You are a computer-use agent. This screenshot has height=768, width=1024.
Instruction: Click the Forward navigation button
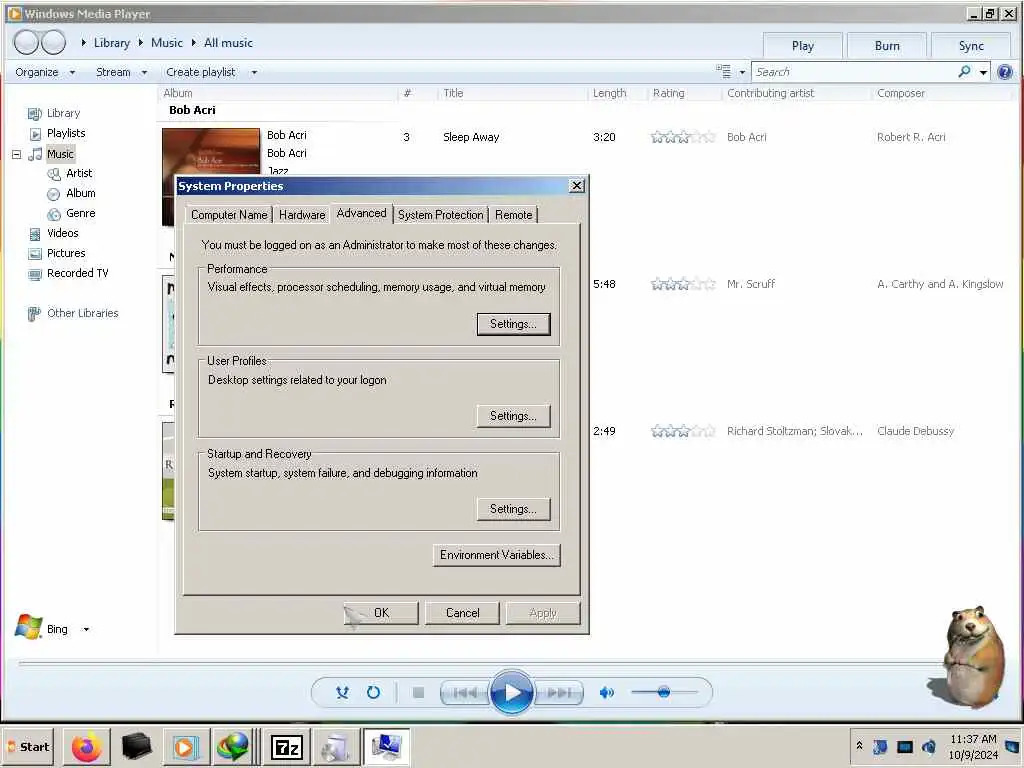click(x=54, y=42)
